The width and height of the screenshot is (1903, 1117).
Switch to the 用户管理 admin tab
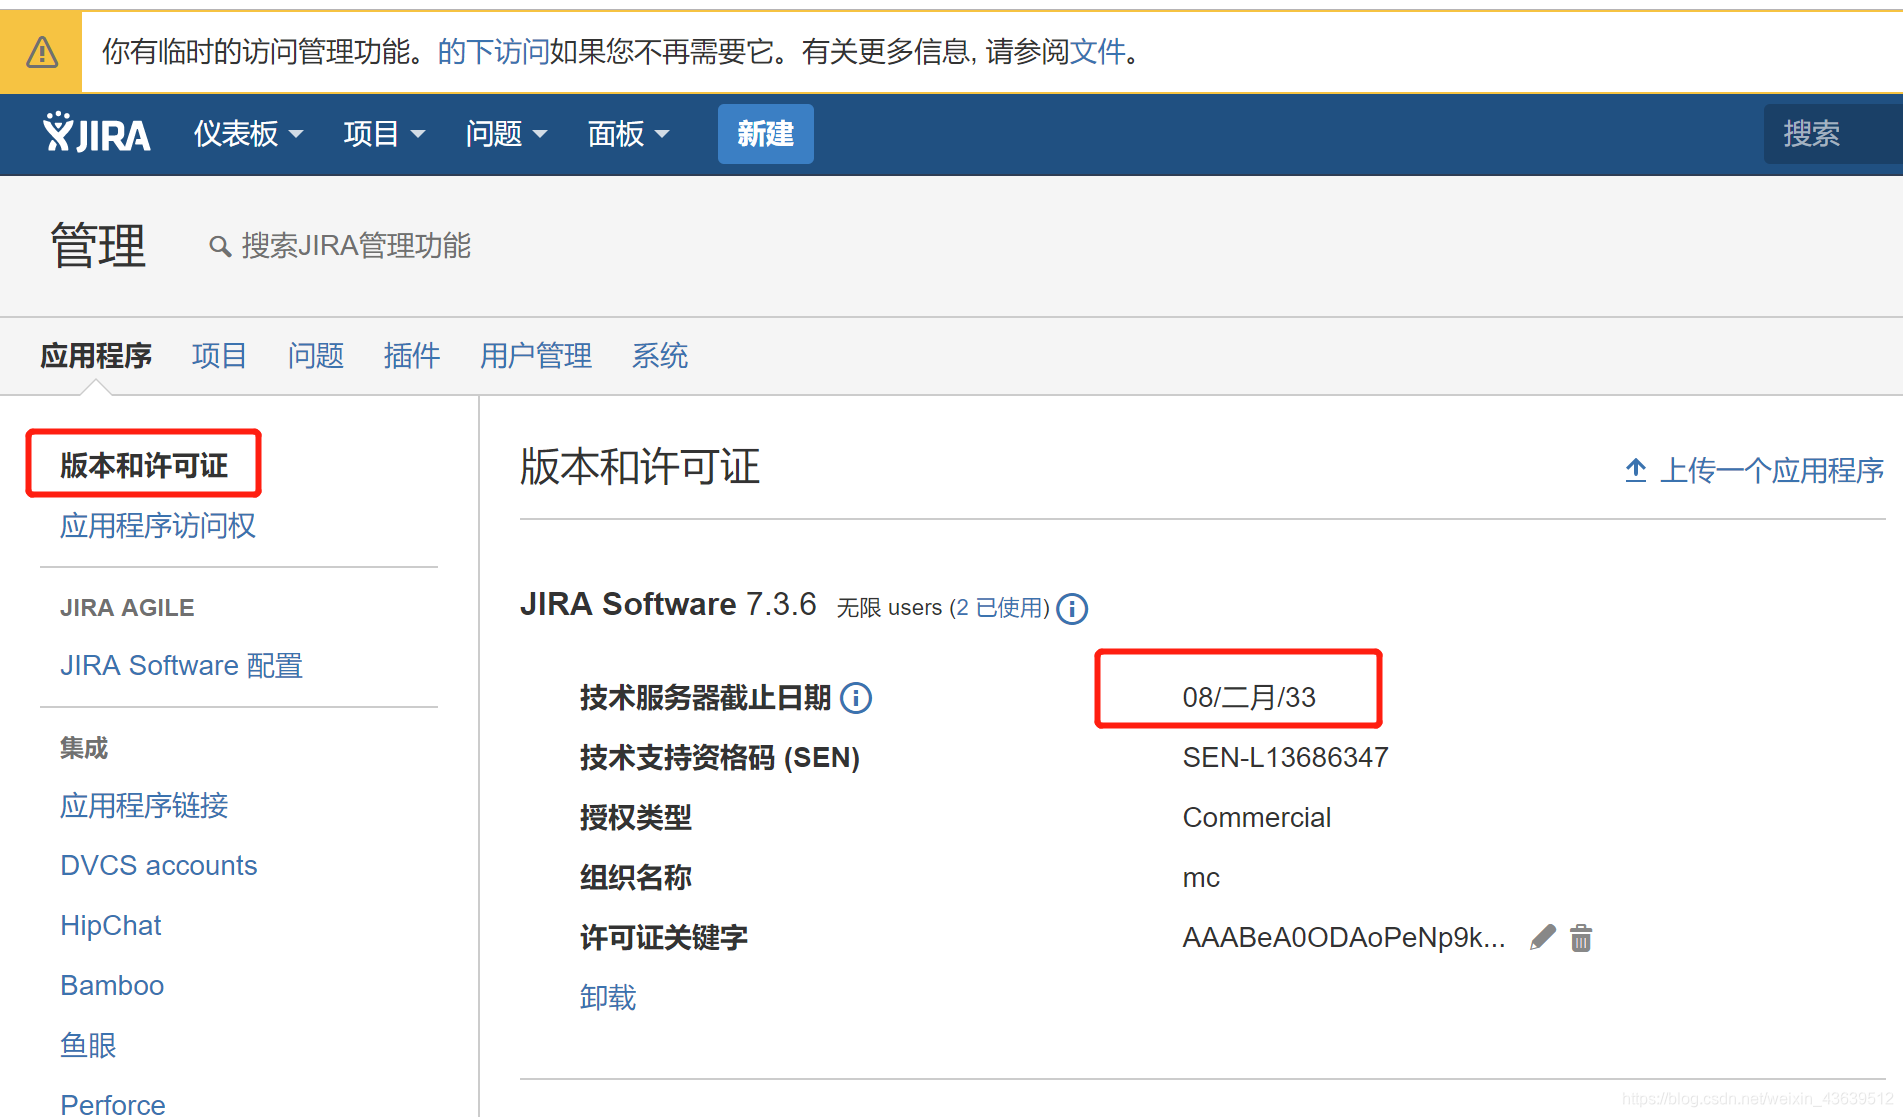[535, 356]
